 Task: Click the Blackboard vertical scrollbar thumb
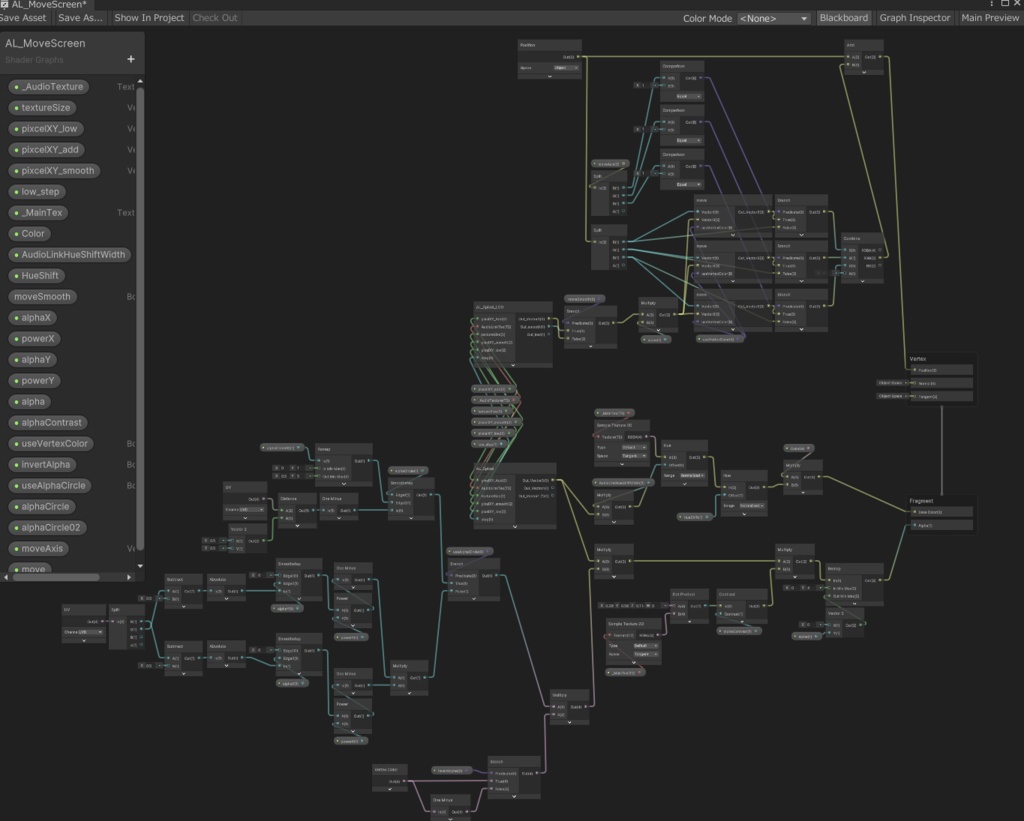click(x=140, y=317)
